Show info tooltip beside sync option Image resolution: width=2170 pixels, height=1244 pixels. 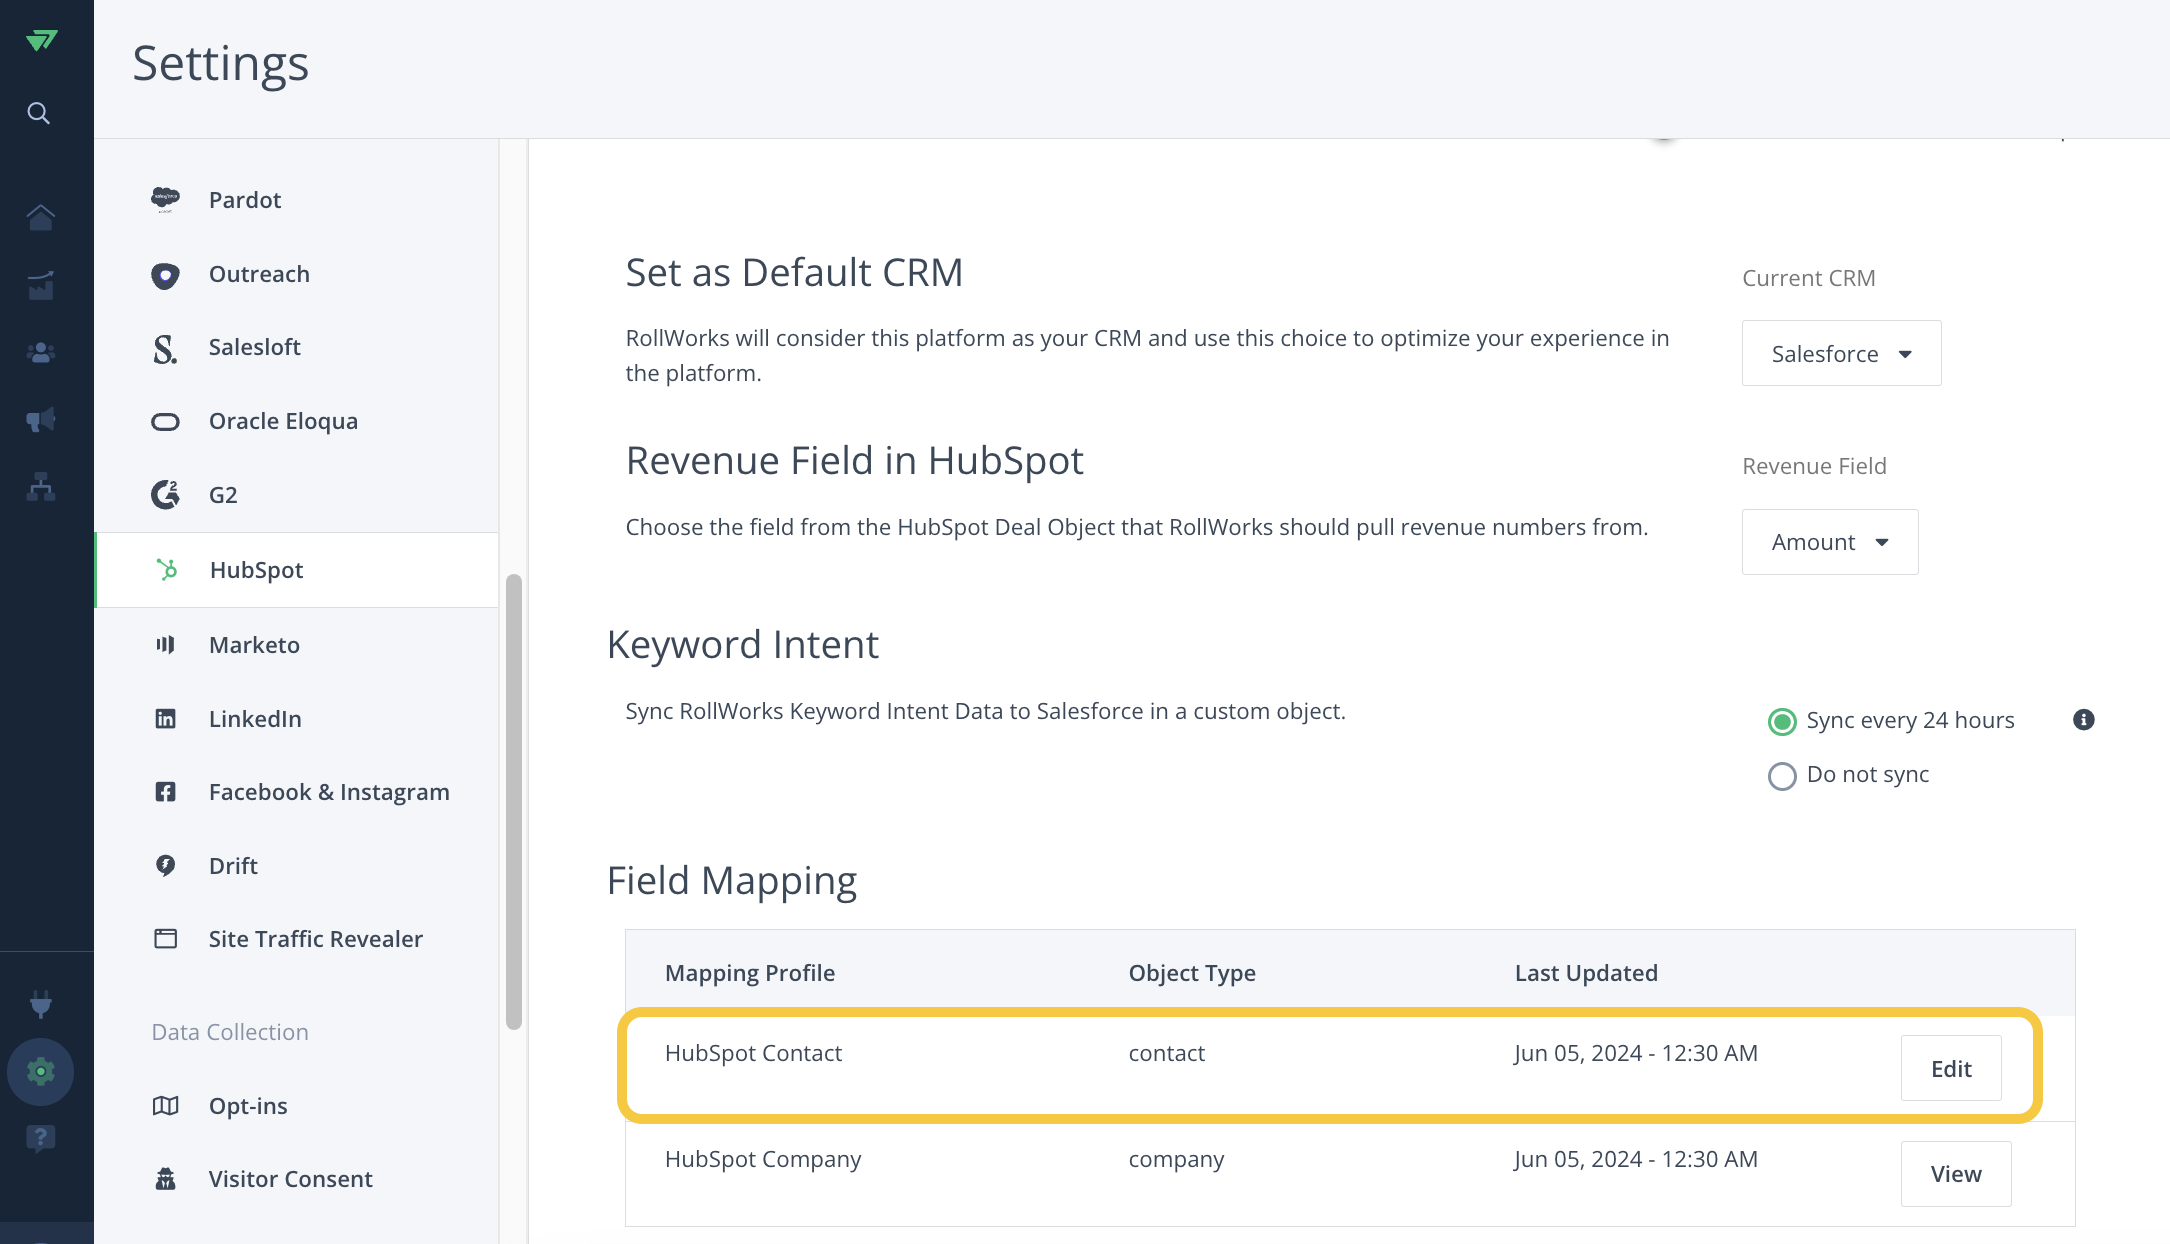pyautogui.click(x=2083, y=720)
